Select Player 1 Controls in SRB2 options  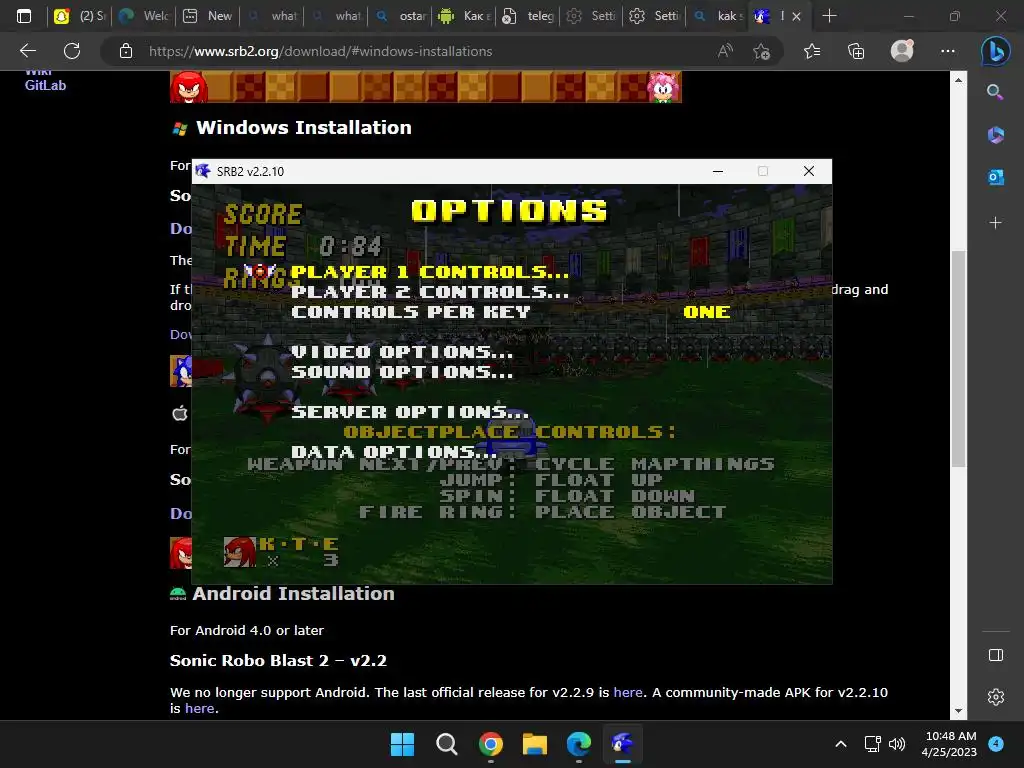click(x=429, y=272)
